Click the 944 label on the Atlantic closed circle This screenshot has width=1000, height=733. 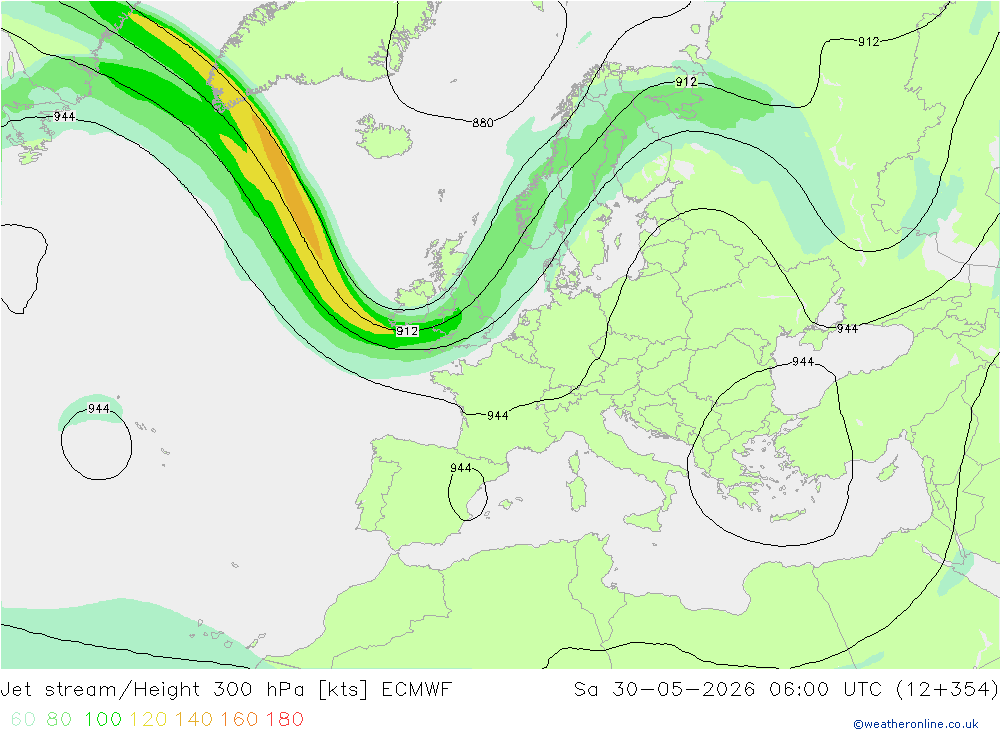coord(99,408)
